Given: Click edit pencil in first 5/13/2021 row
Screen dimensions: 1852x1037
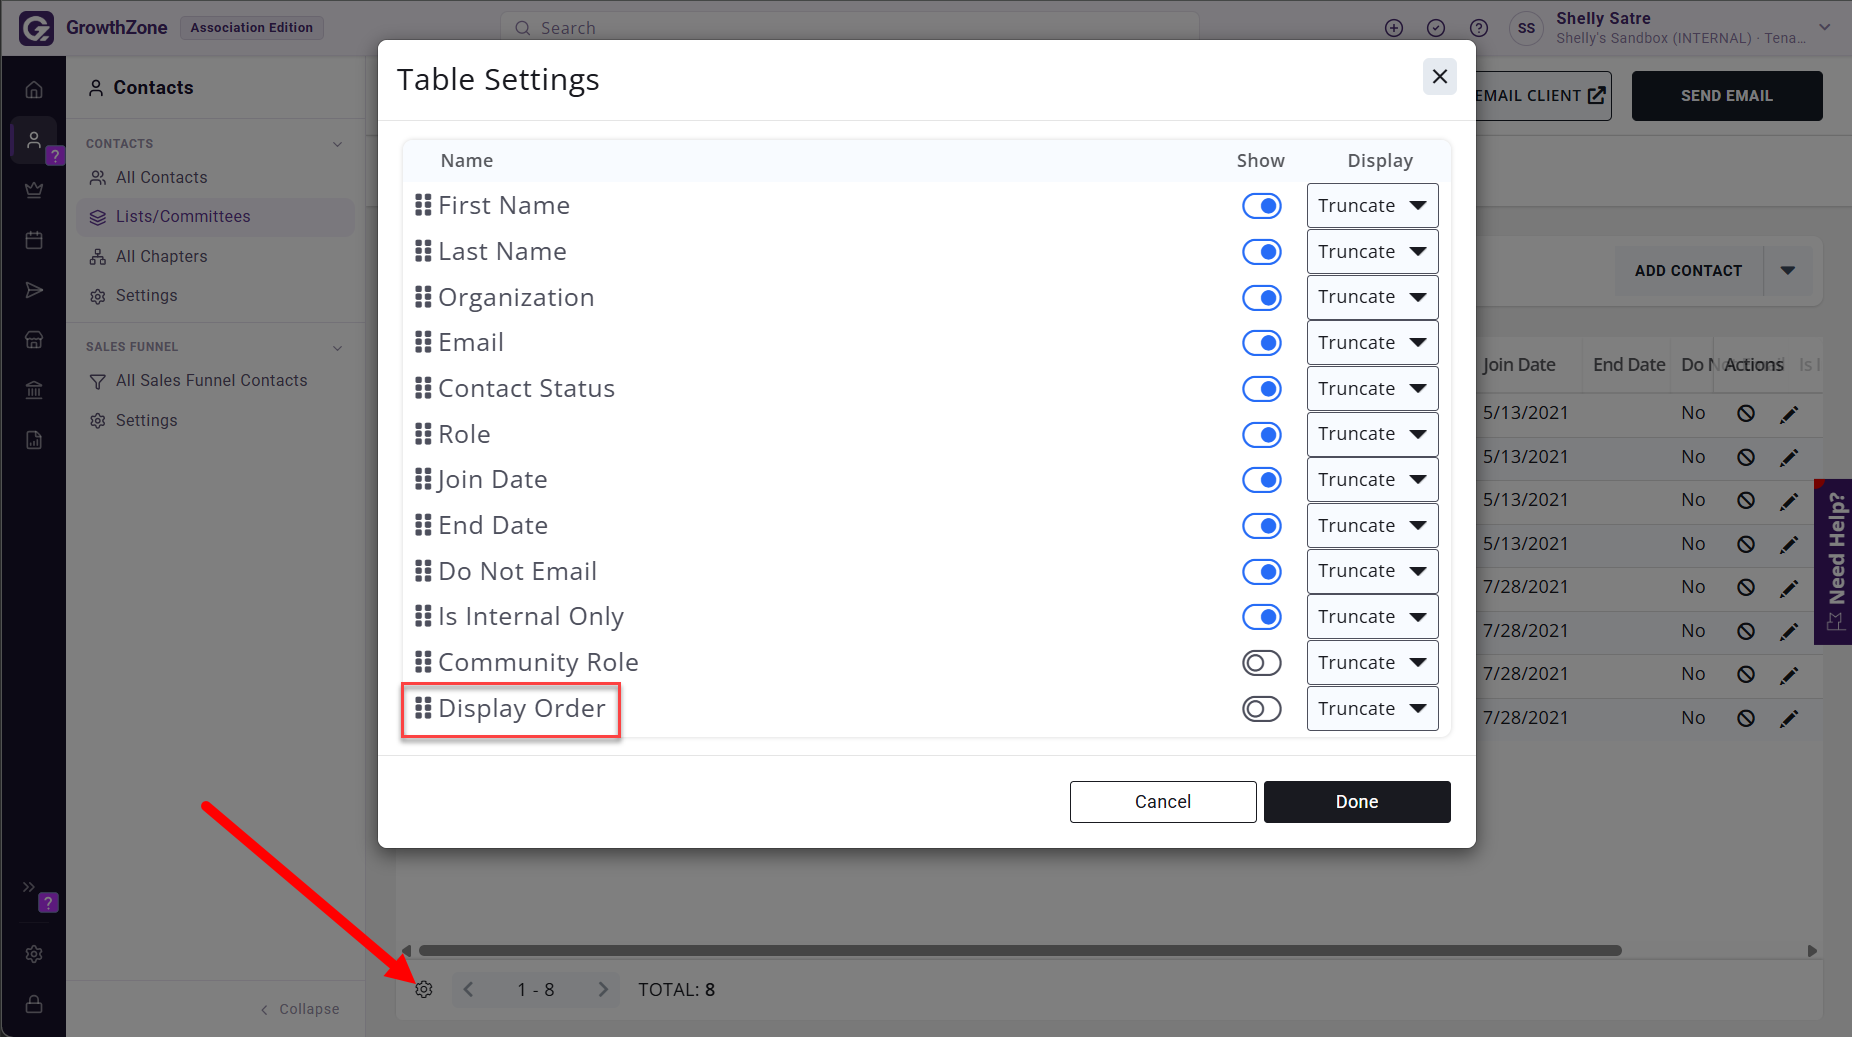Looking at the screenshot, I should [x=1789, y=414].
